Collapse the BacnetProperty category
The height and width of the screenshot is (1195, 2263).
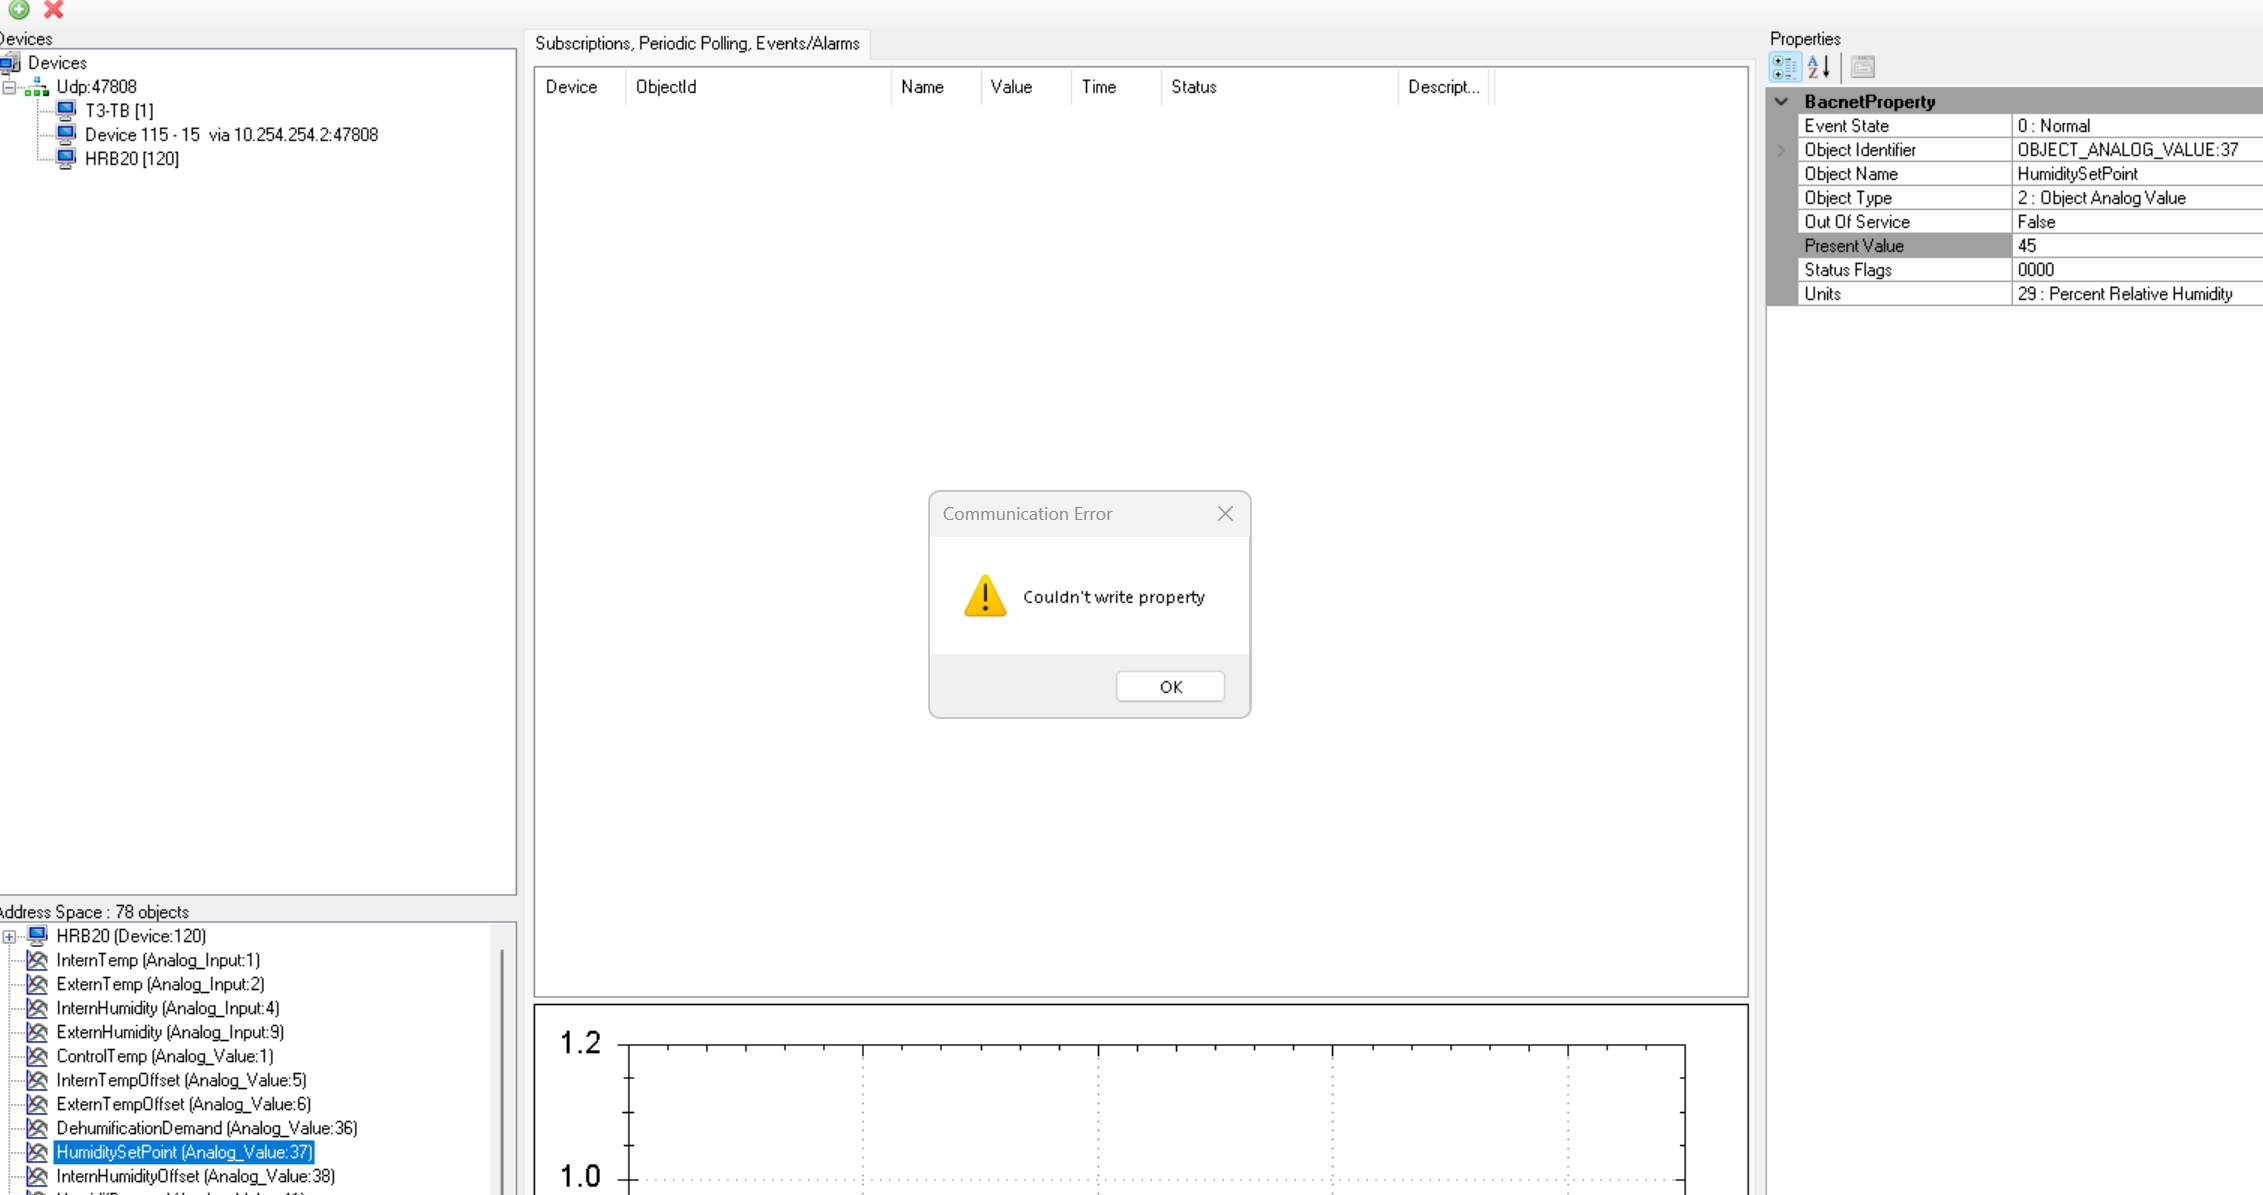(1781, 101)
